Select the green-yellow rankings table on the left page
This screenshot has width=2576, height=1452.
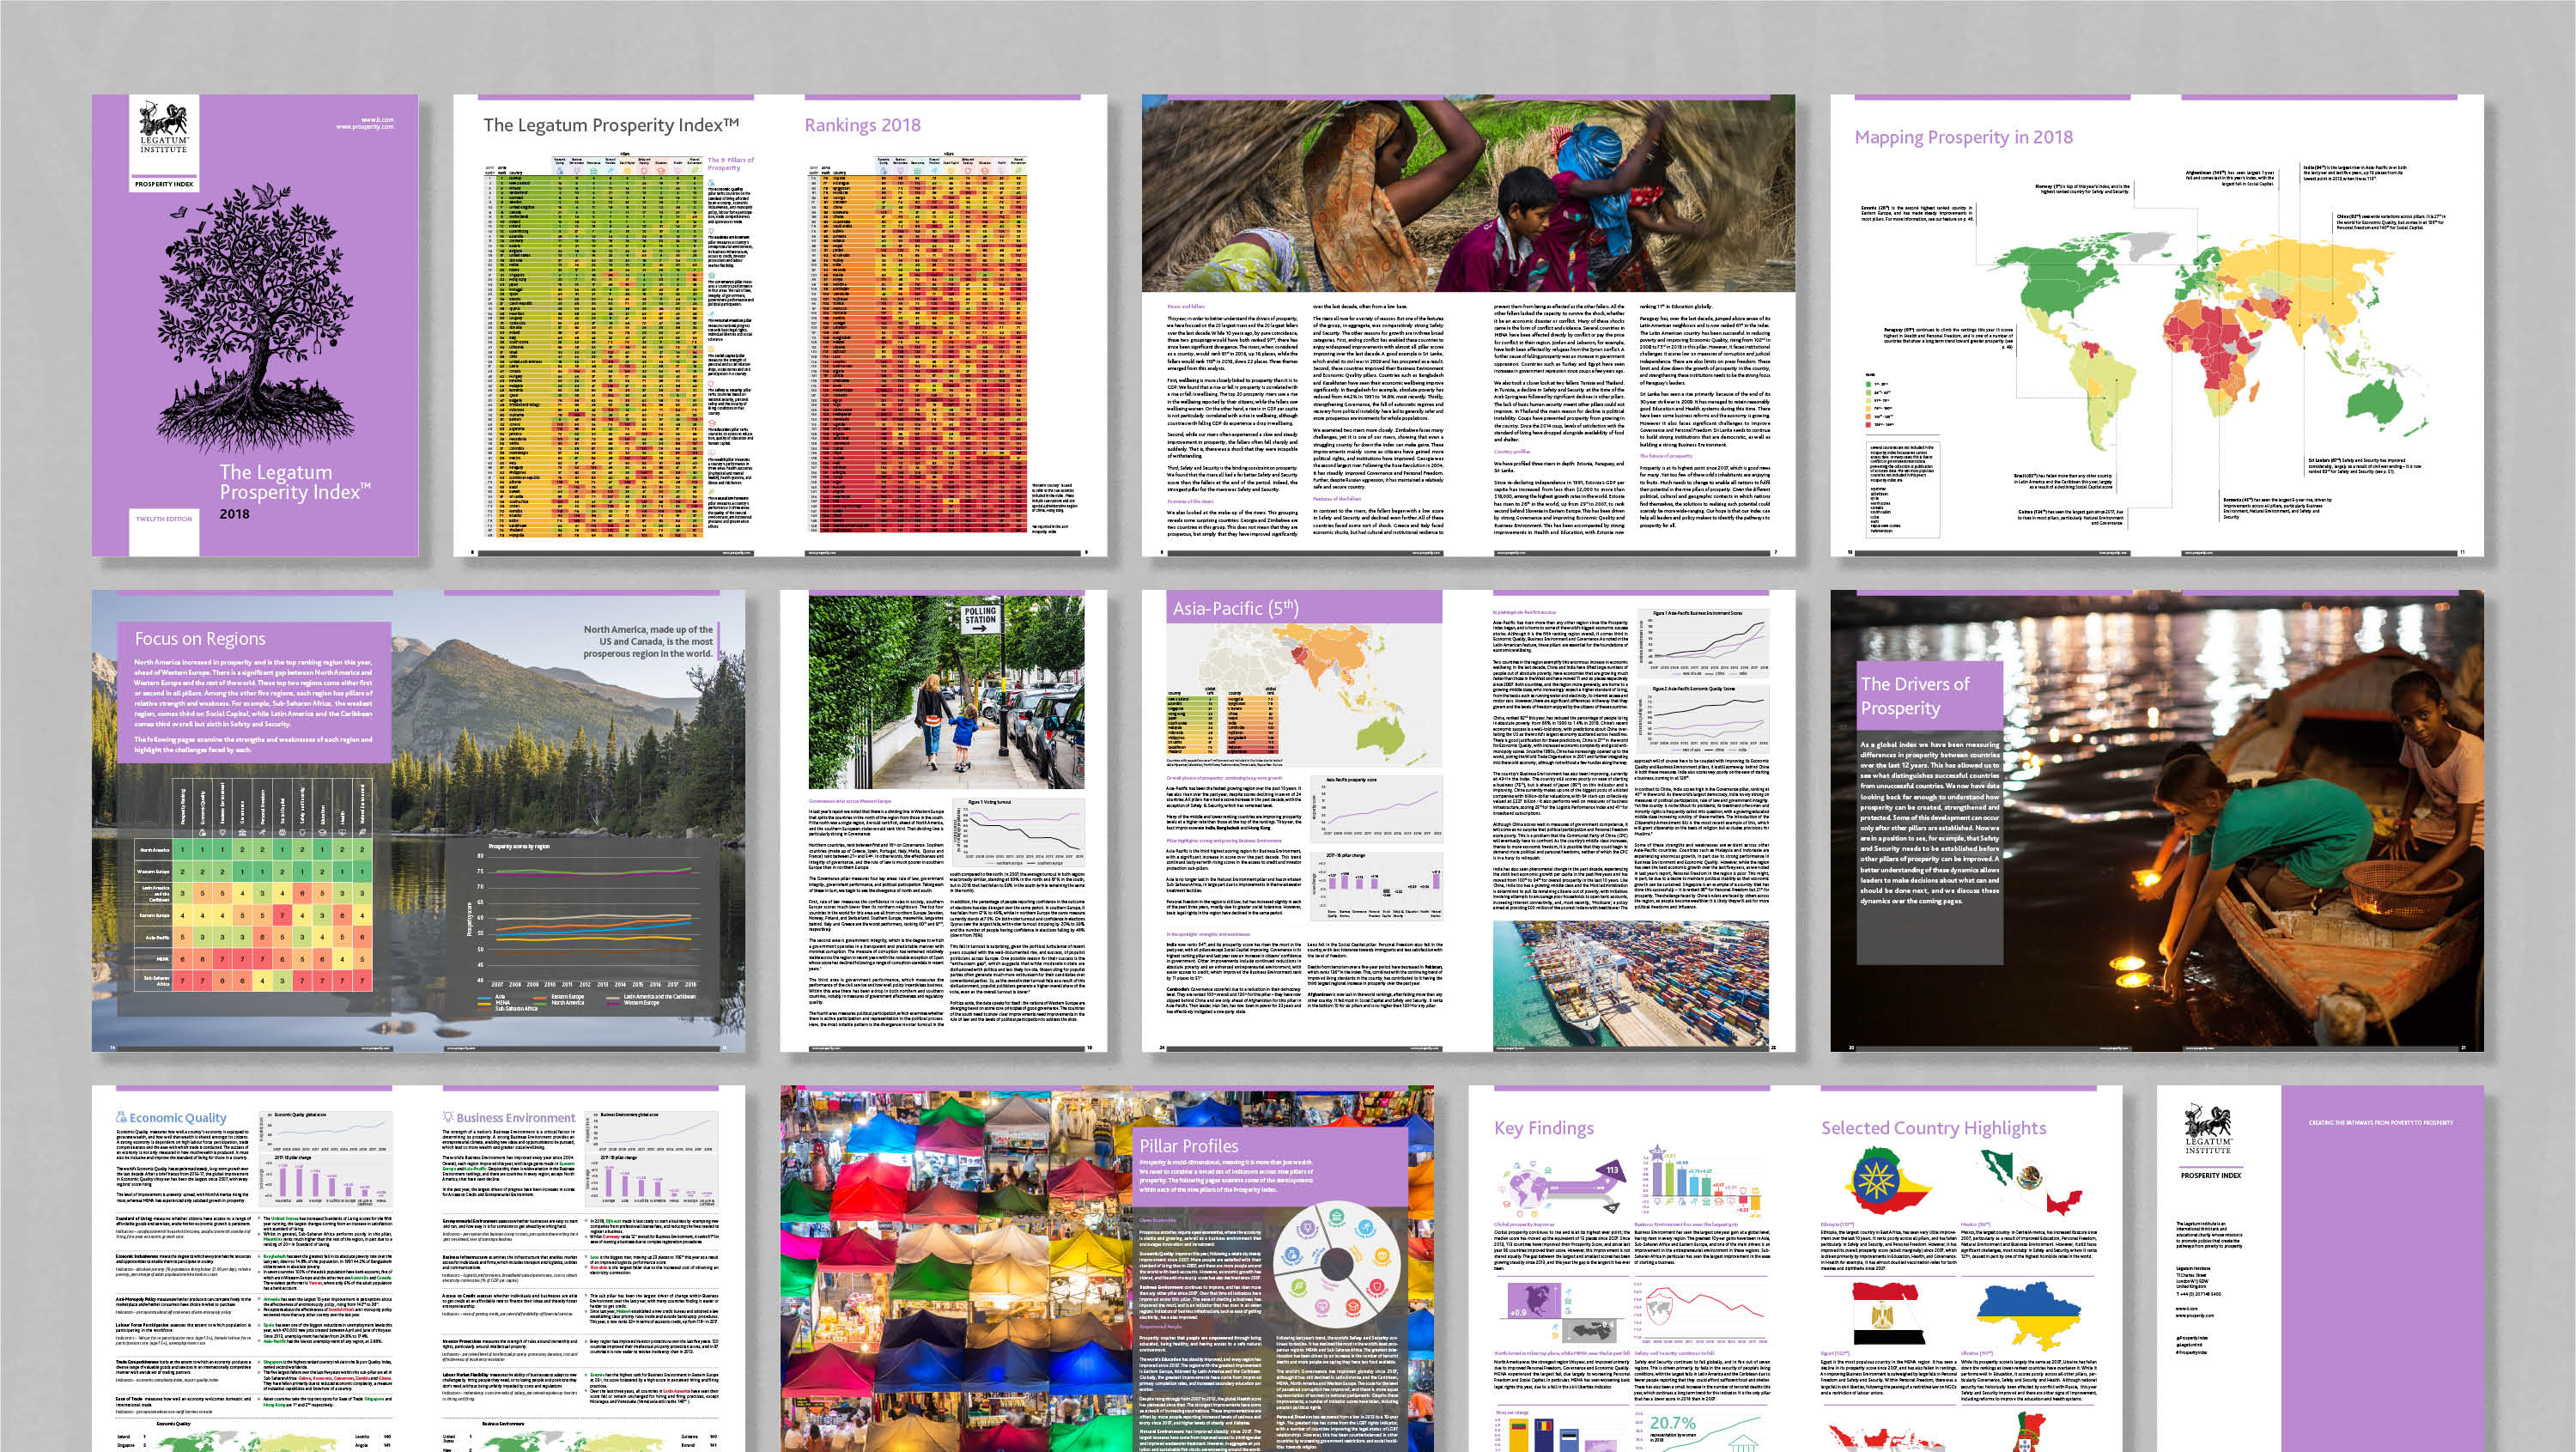tap(594, 345)
